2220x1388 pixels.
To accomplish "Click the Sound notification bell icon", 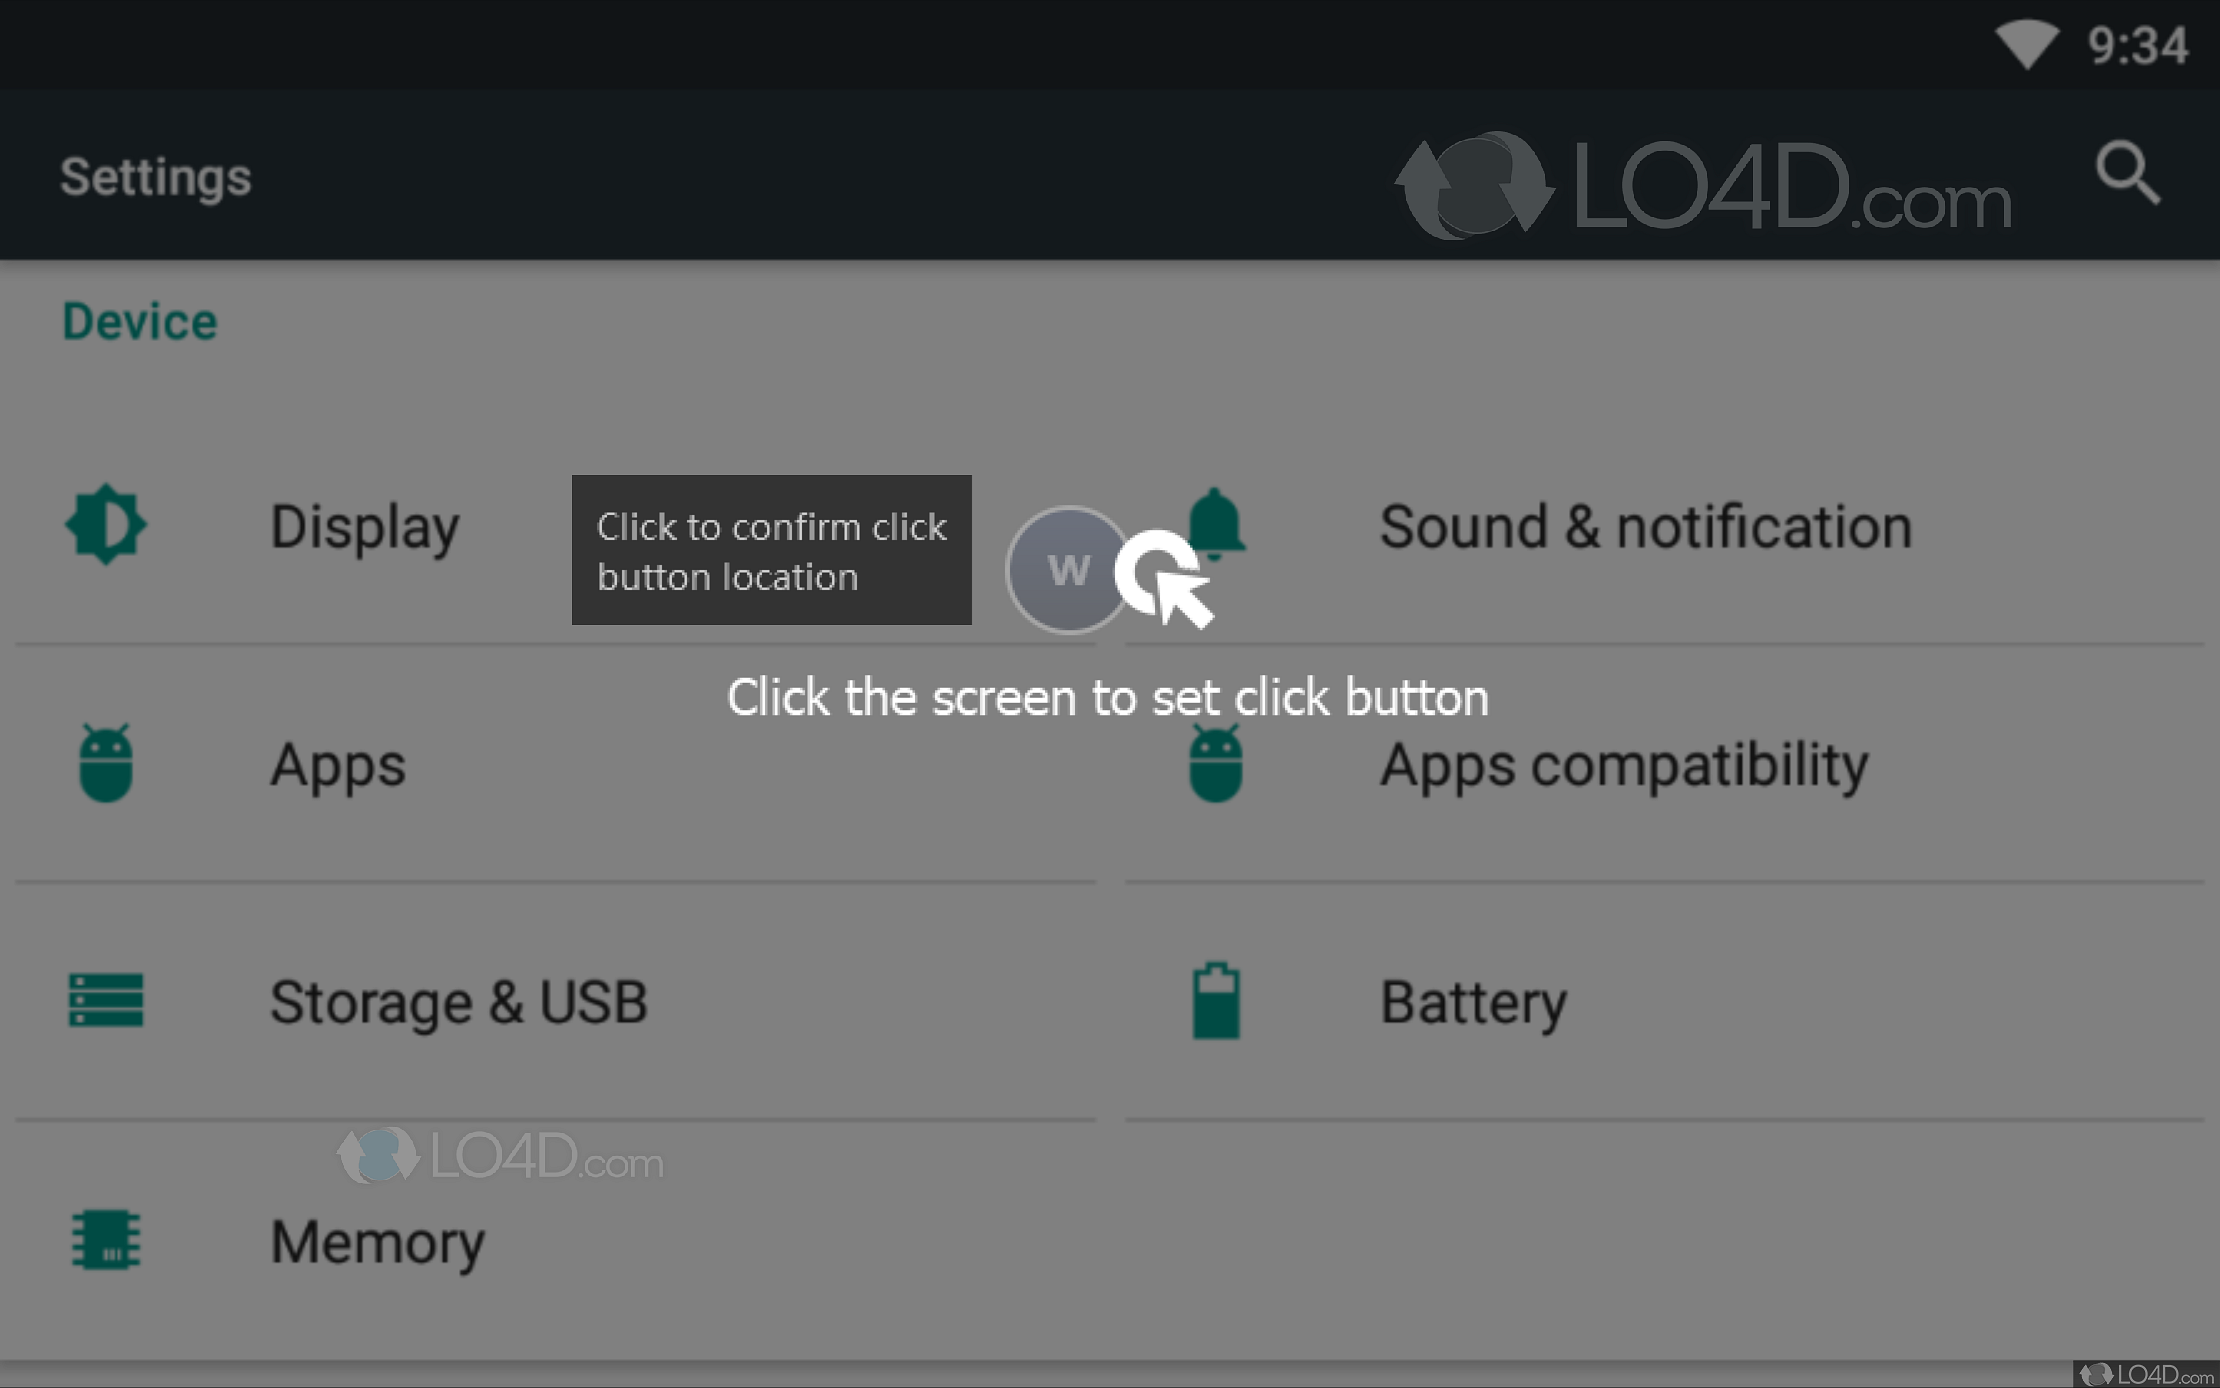I will (1216, 522).
